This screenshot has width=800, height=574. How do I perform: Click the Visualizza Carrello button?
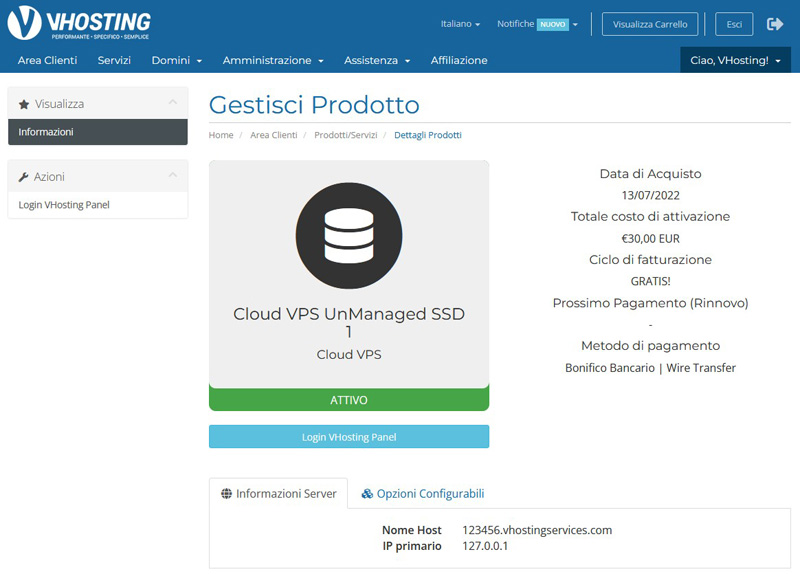[650, 24]
